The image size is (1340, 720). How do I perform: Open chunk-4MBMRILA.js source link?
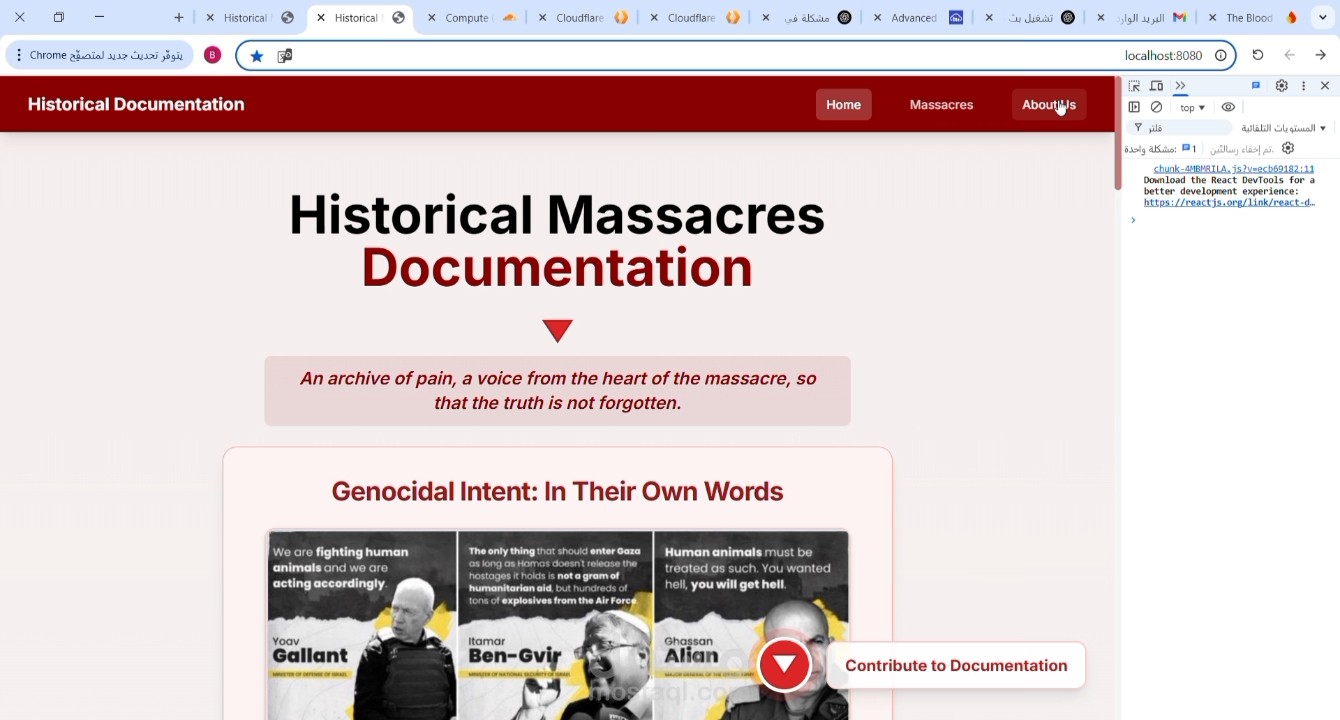[1233, 169]
